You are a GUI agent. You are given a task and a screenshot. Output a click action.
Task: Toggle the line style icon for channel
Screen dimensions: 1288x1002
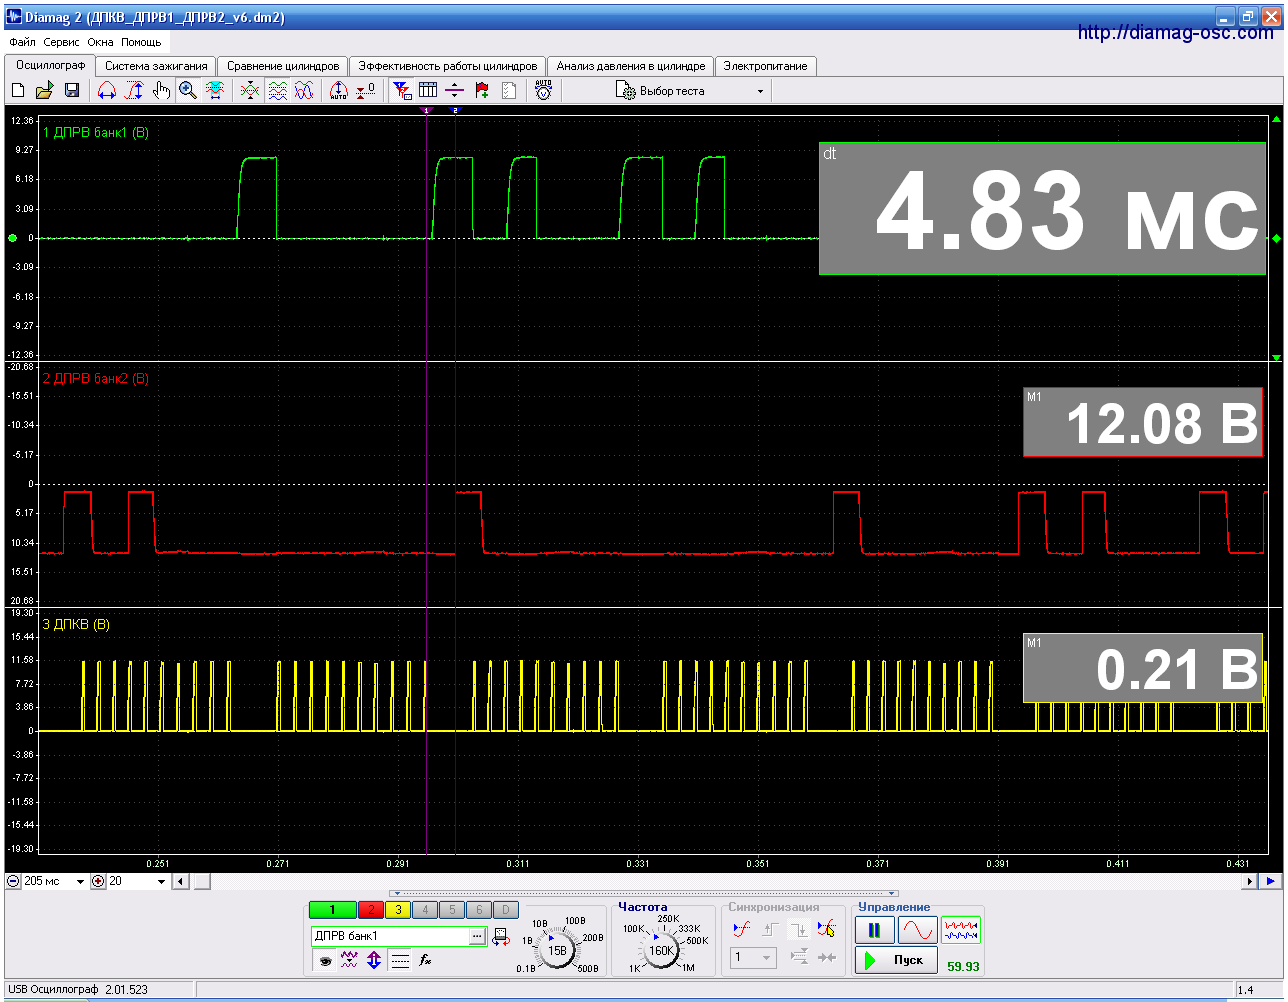pos(400,961)
